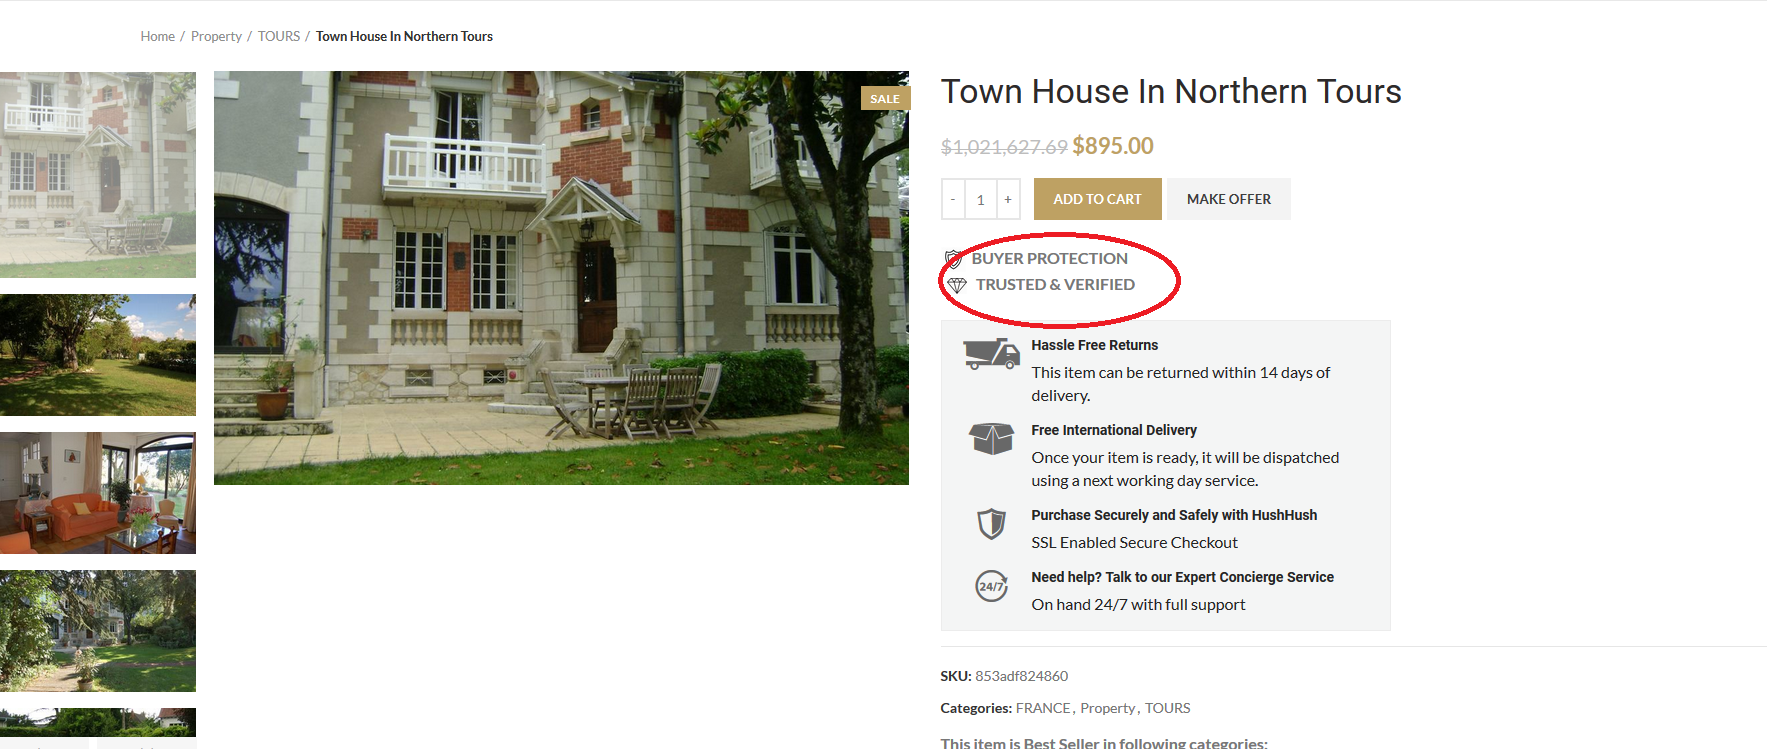
Task: Click the Make Offer button
Action: click(1228, 199)
